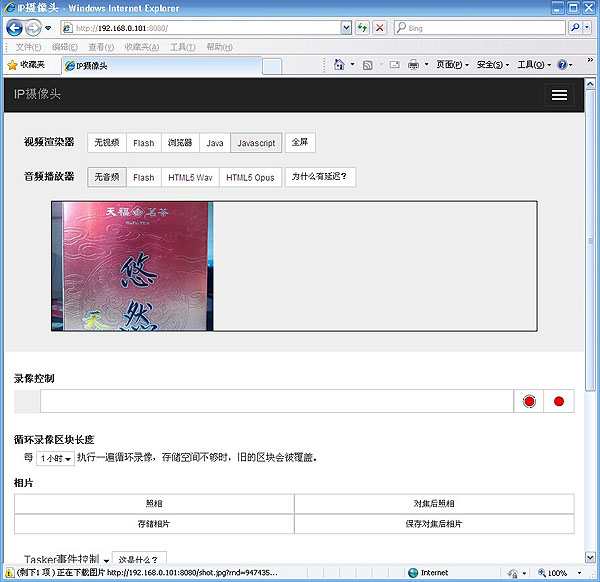Click the 为什么有延迟? button
The image size is (600, 582).
tap(320, 177)
